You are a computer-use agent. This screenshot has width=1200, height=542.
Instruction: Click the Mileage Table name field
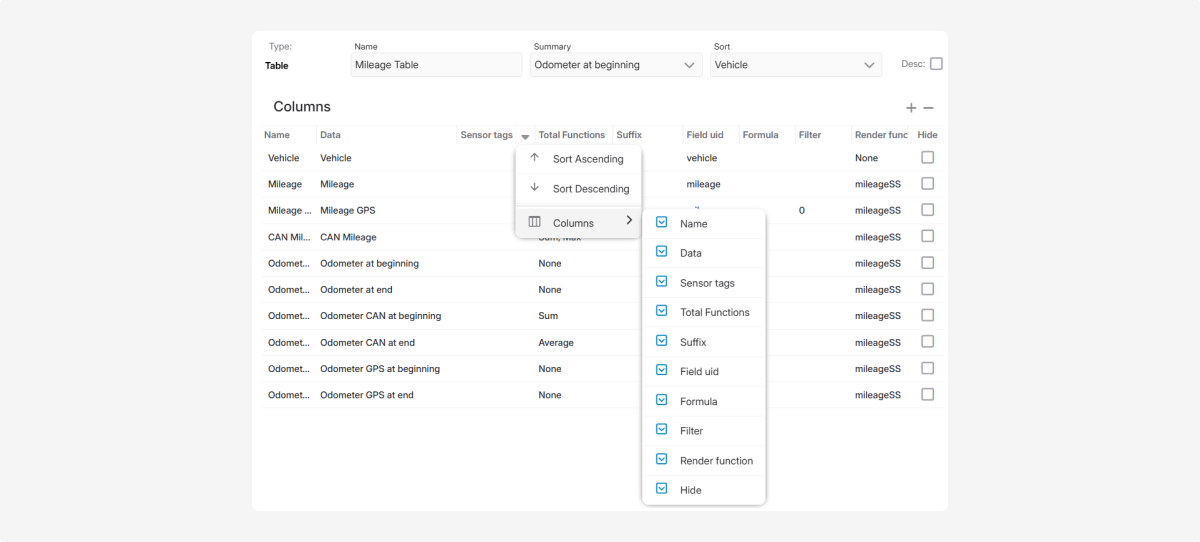pyautogui.click(x=437, y=65)
